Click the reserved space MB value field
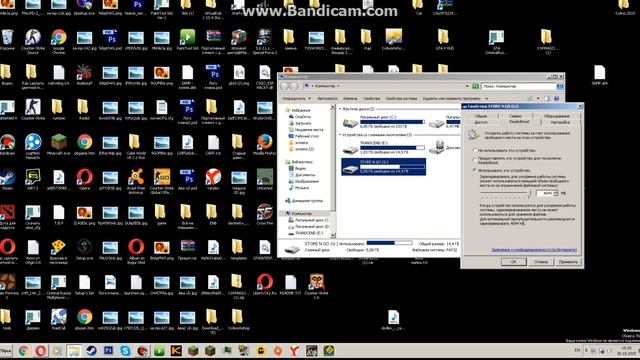 coord(544,193)
